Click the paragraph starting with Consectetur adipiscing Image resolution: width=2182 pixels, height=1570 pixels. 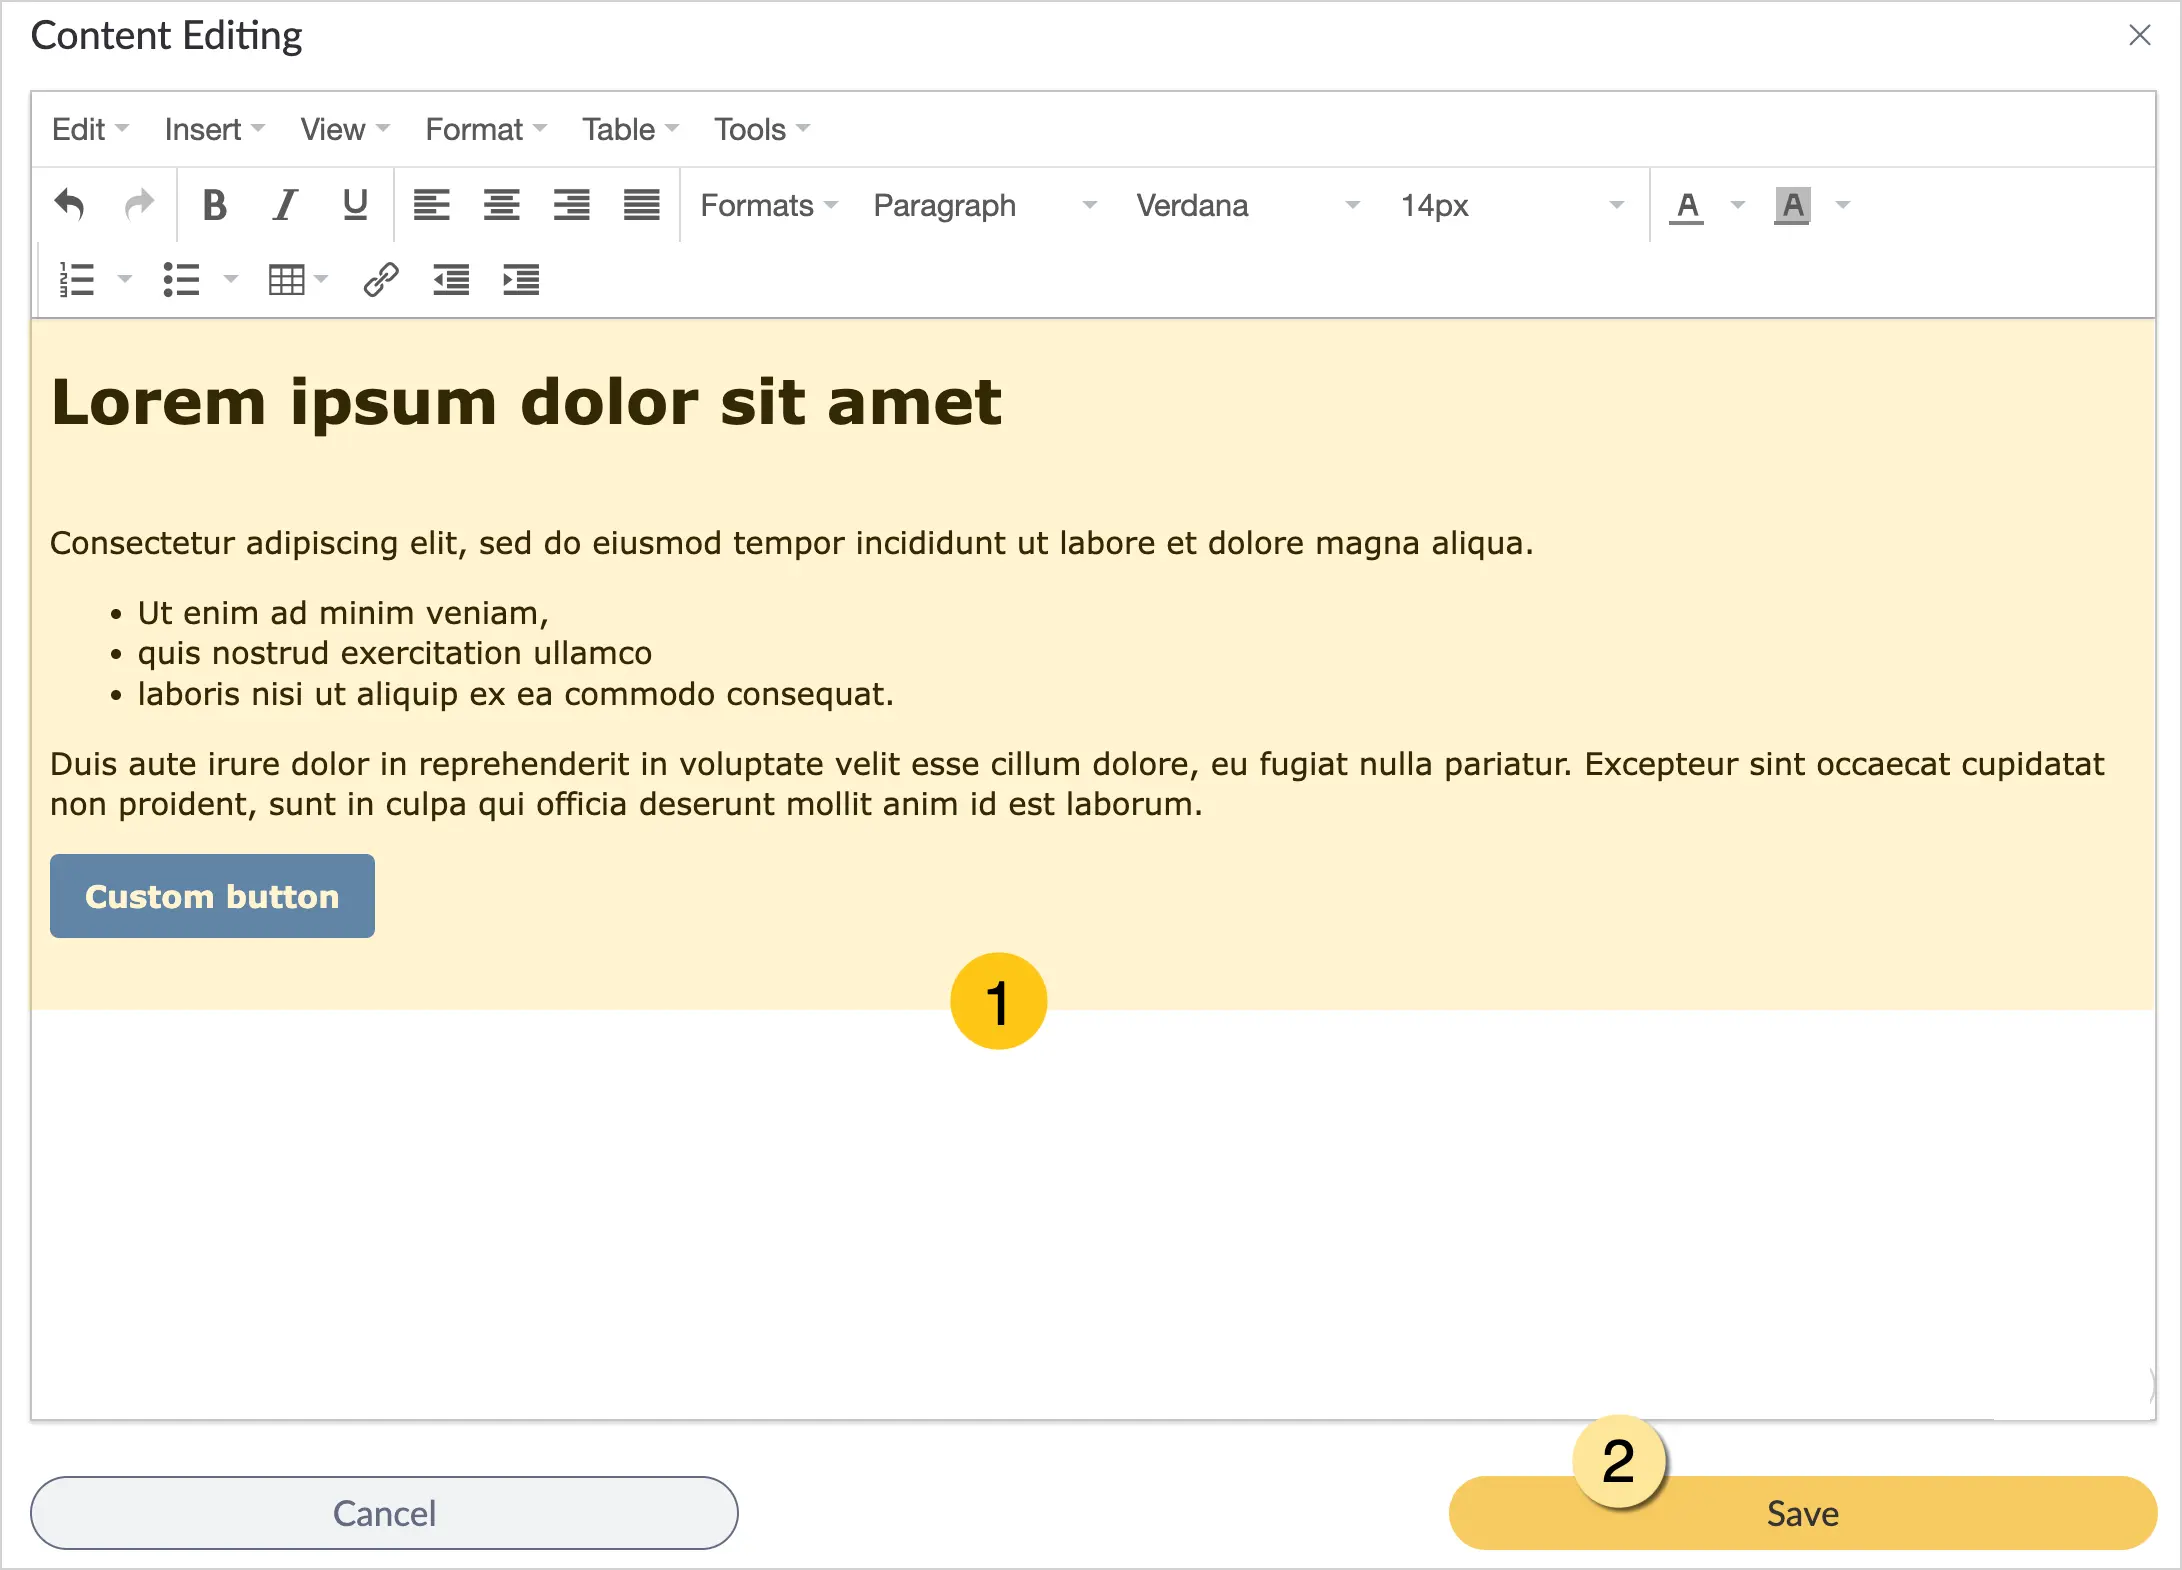(x=792, y=543)
